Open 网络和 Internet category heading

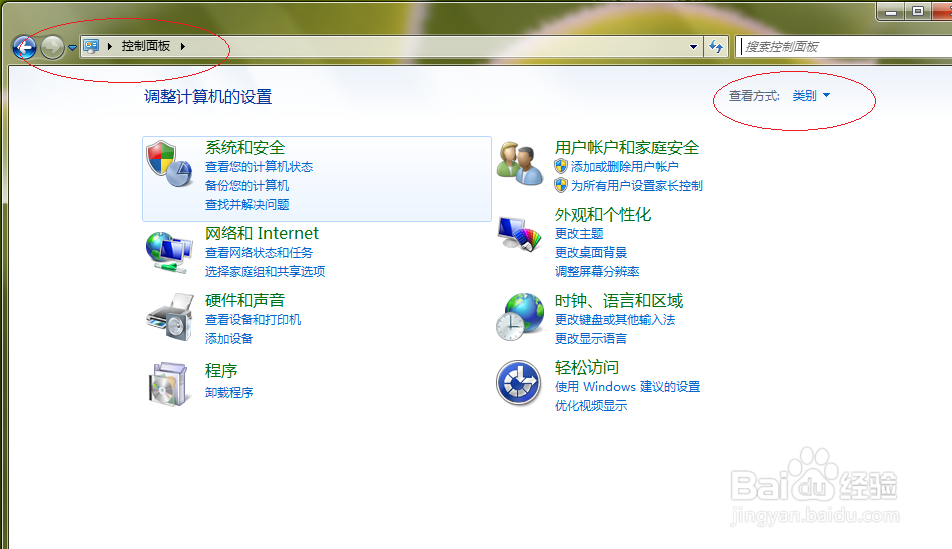(x=262, y=233)
